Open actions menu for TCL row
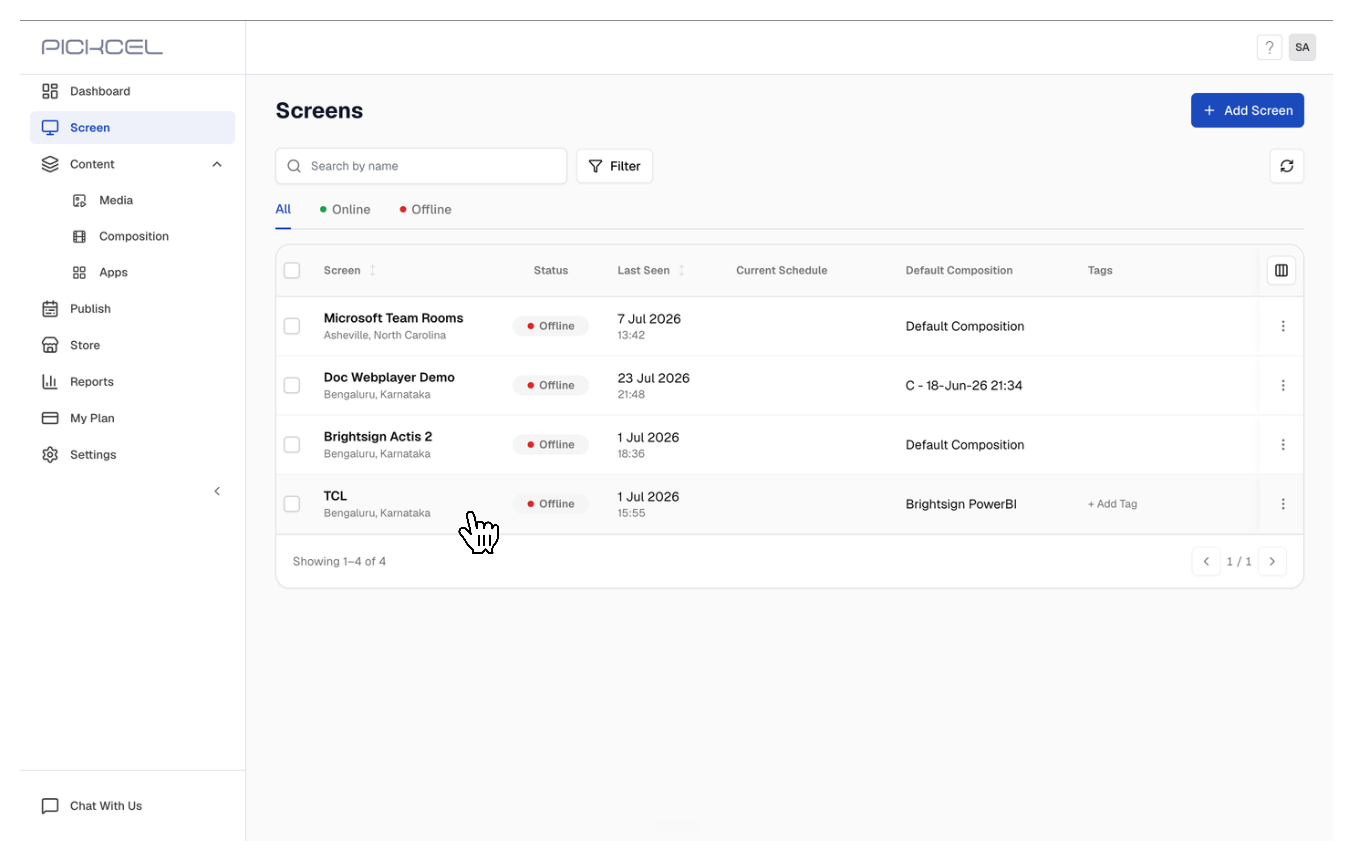This screenshot has width=1353, height=860. point(1283,504)
